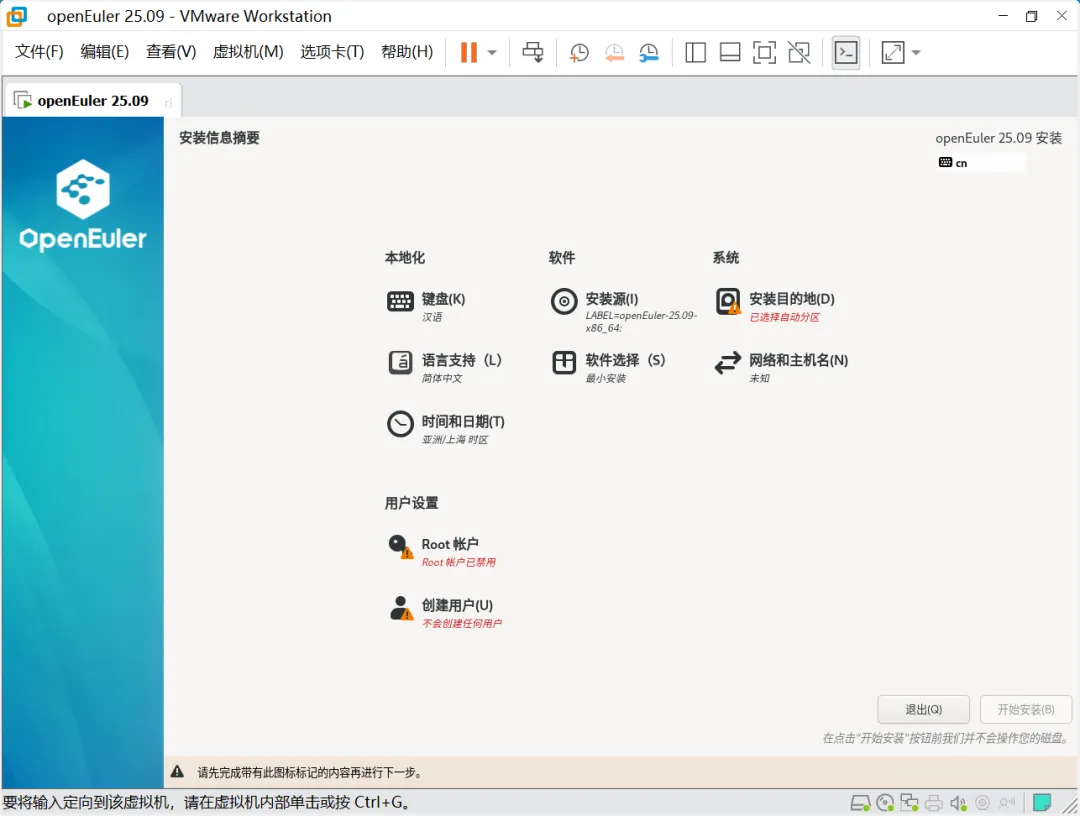
Task: Click the network adapter status icon
Action: pos(909,803)
